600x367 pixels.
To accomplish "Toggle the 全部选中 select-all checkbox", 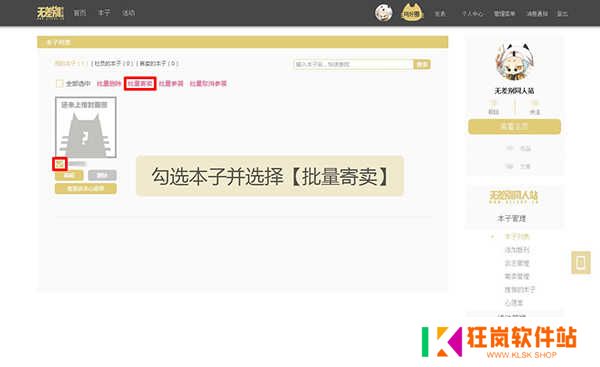I will point(59,83).
